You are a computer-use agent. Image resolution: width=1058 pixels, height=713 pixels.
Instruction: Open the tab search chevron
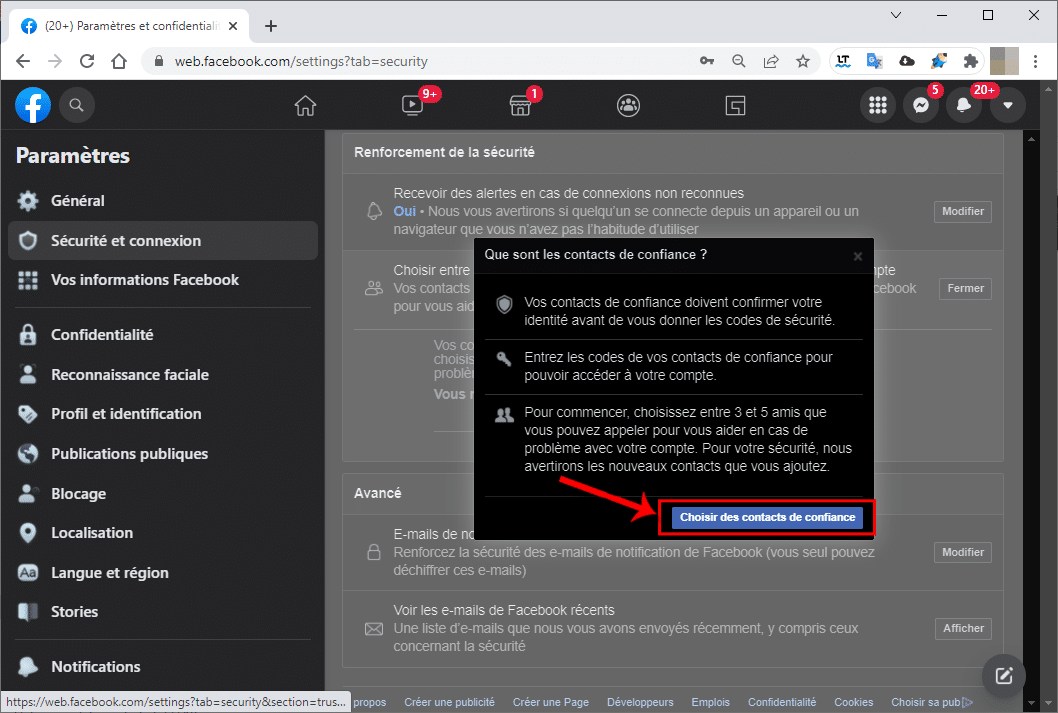tap(895, 15)
